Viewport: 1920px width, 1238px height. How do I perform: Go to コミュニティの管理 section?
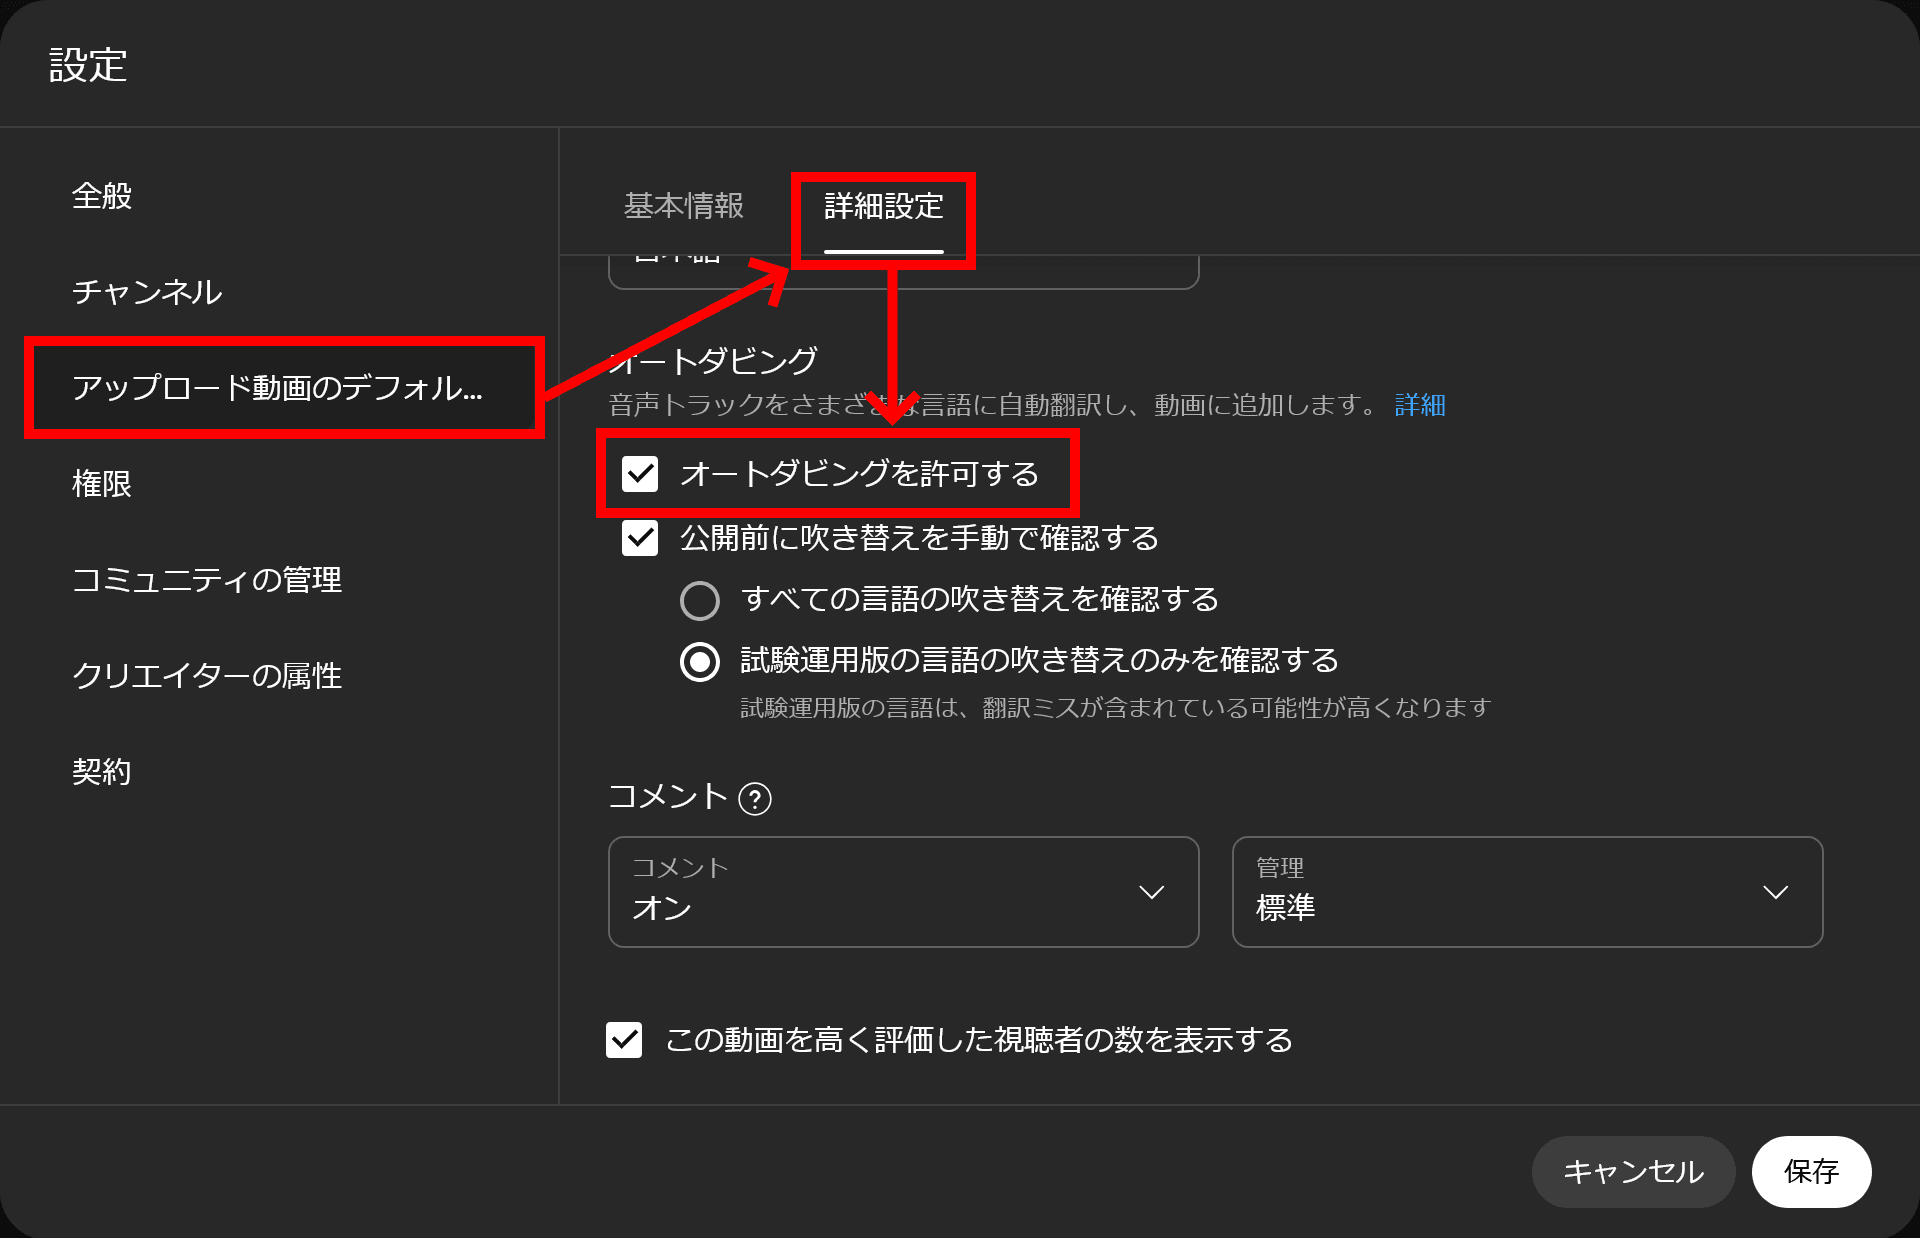click(207, 580)
